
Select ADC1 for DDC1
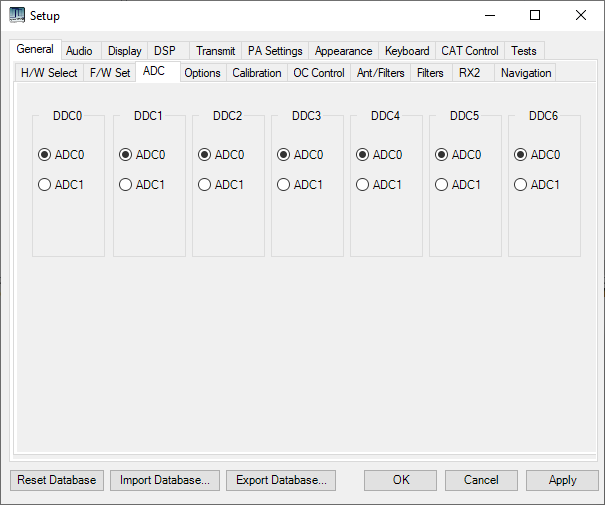(142, 184)
